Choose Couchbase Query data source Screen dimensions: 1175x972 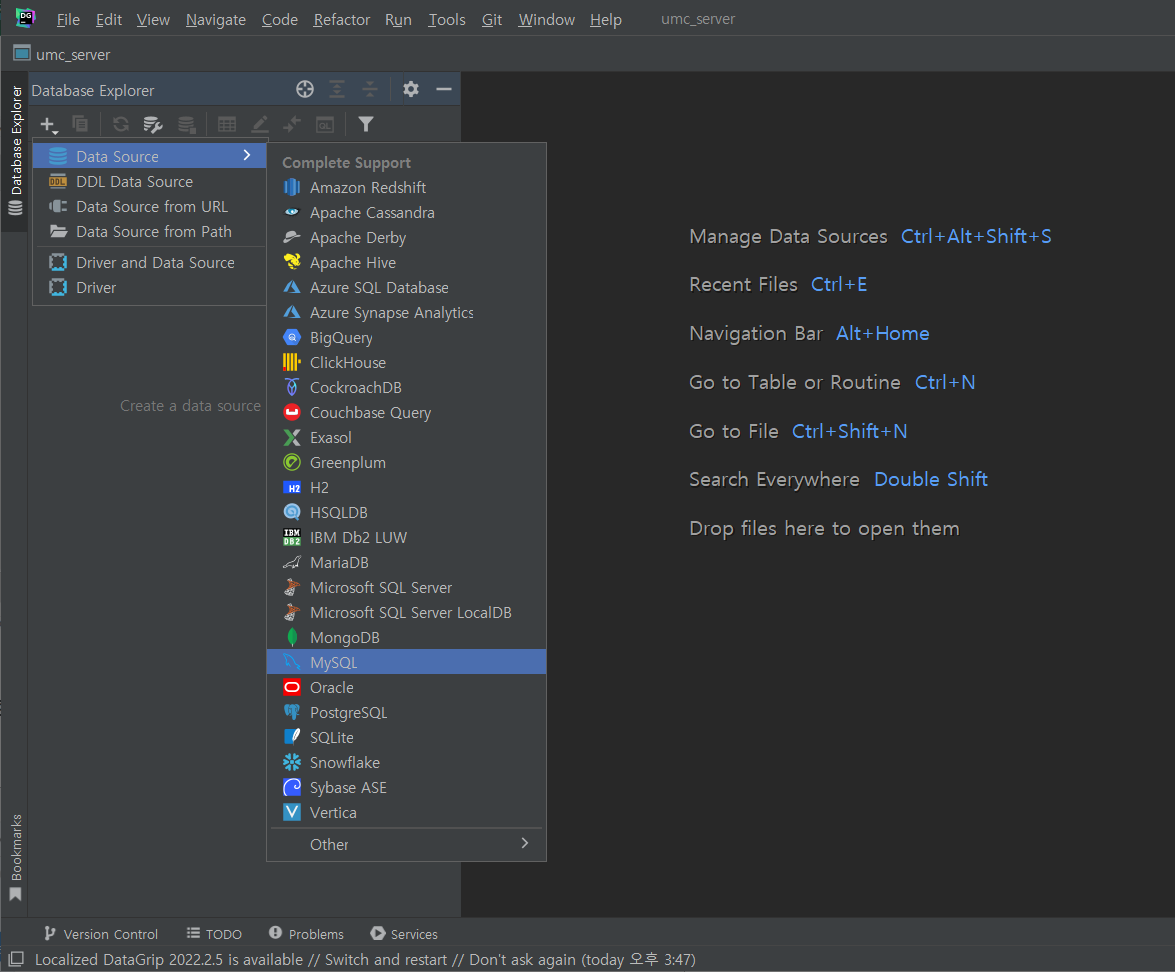406,412
